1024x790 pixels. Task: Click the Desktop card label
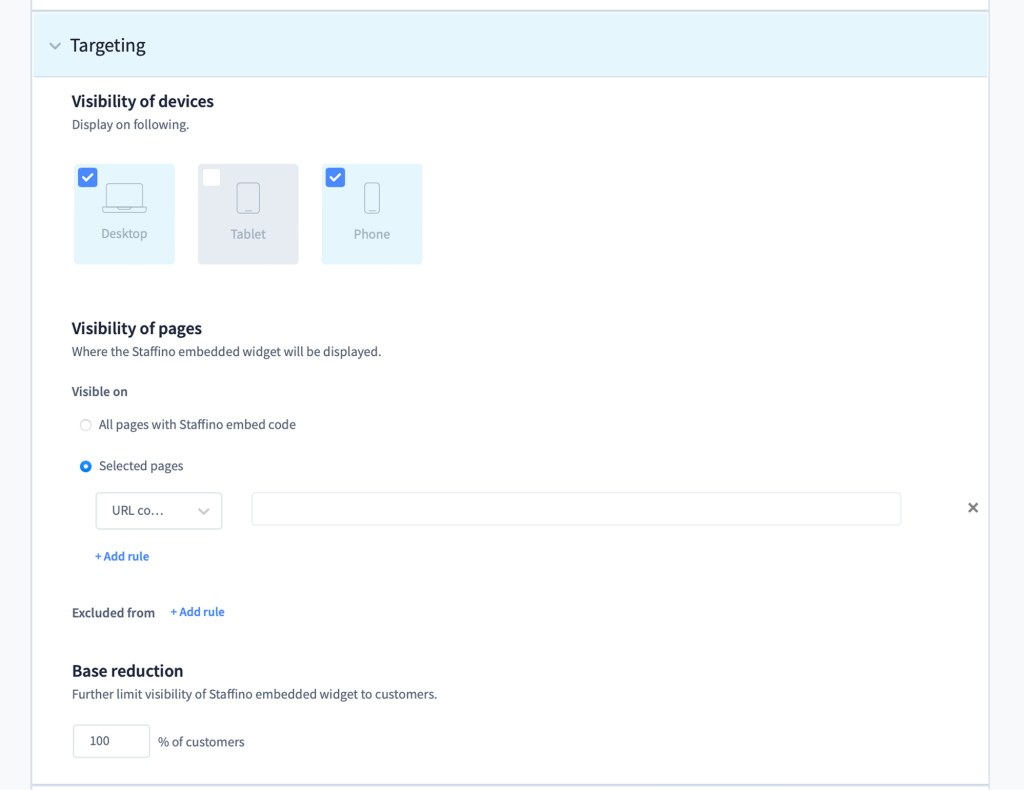coord(124,233)
